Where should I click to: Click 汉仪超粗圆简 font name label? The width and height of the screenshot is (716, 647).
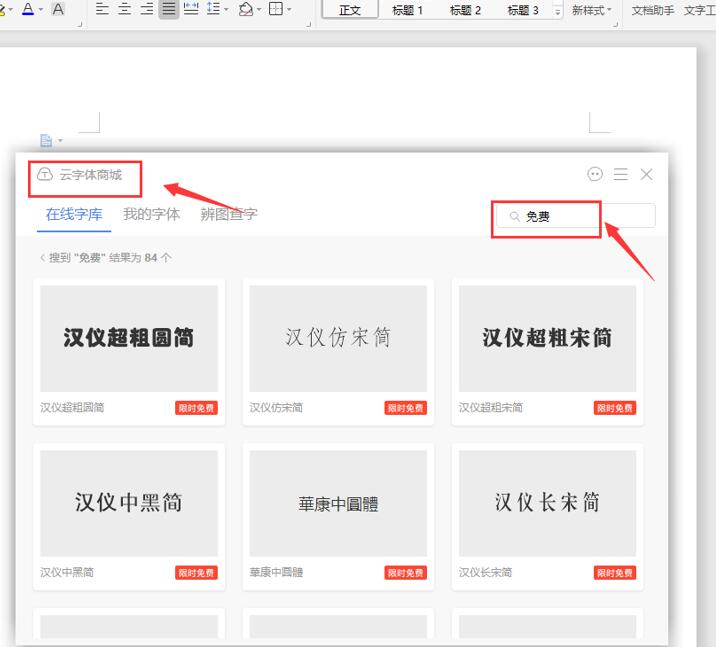(x=72, y=407)
